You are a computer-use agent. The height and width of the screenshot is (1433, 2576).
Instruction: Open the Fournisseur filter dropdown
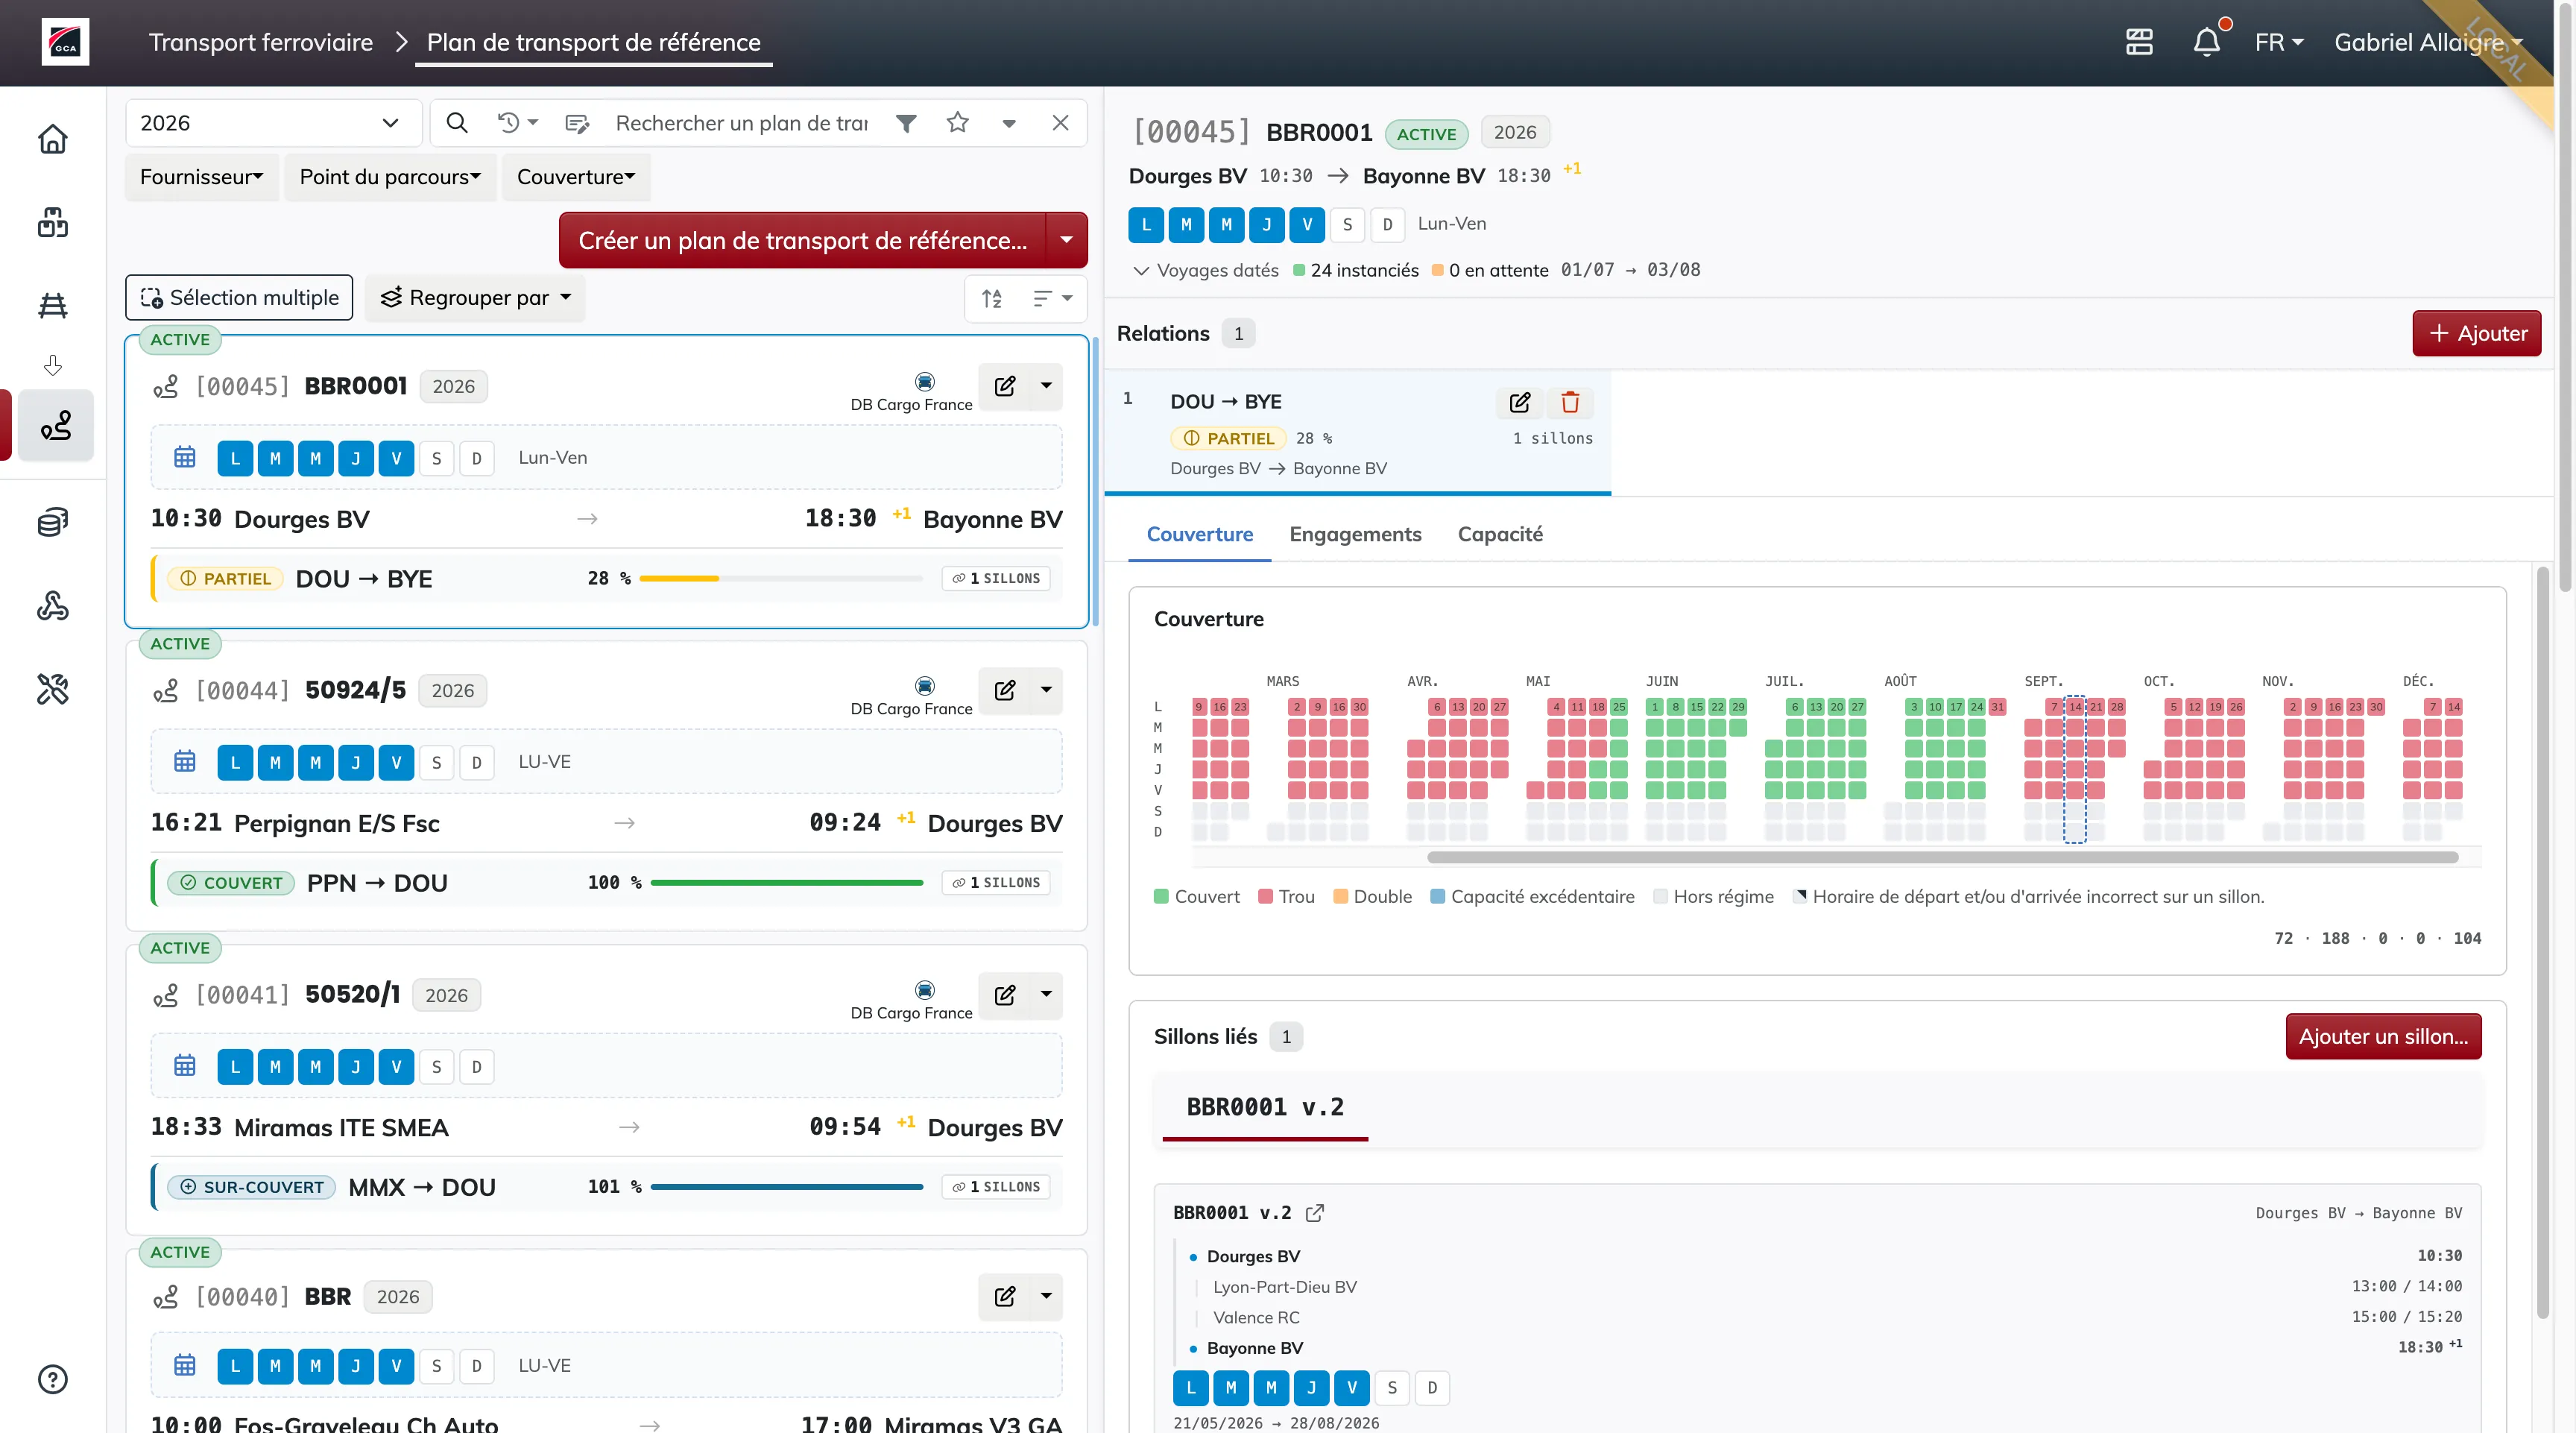pyautogui.click(x=202, y=177)
